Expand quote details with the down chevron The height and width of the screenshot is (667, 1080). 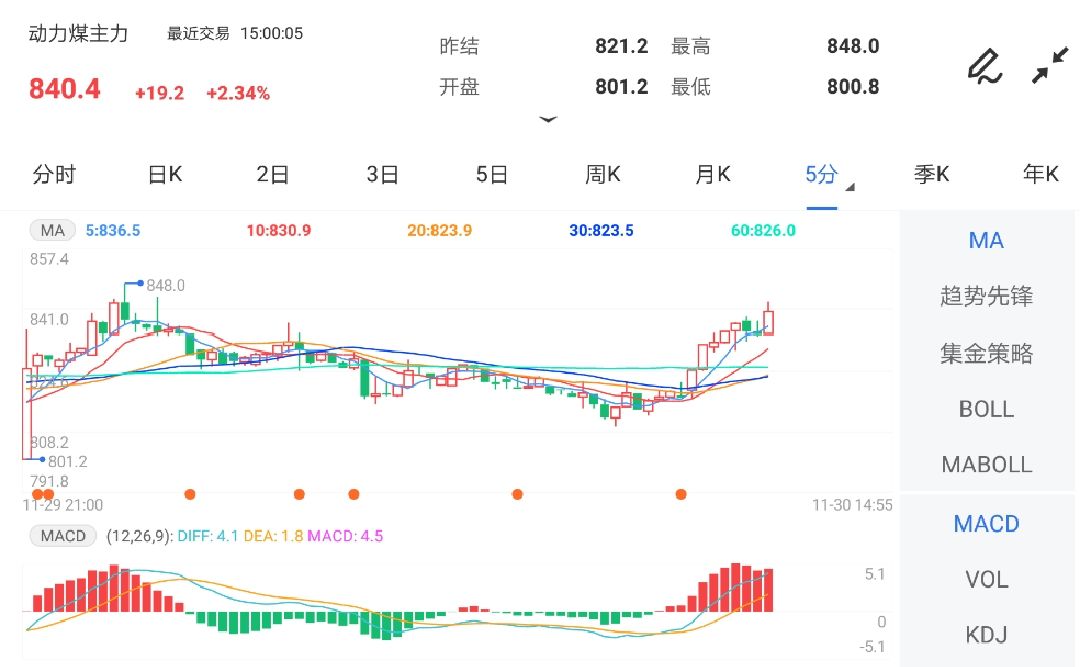(548, 120)
